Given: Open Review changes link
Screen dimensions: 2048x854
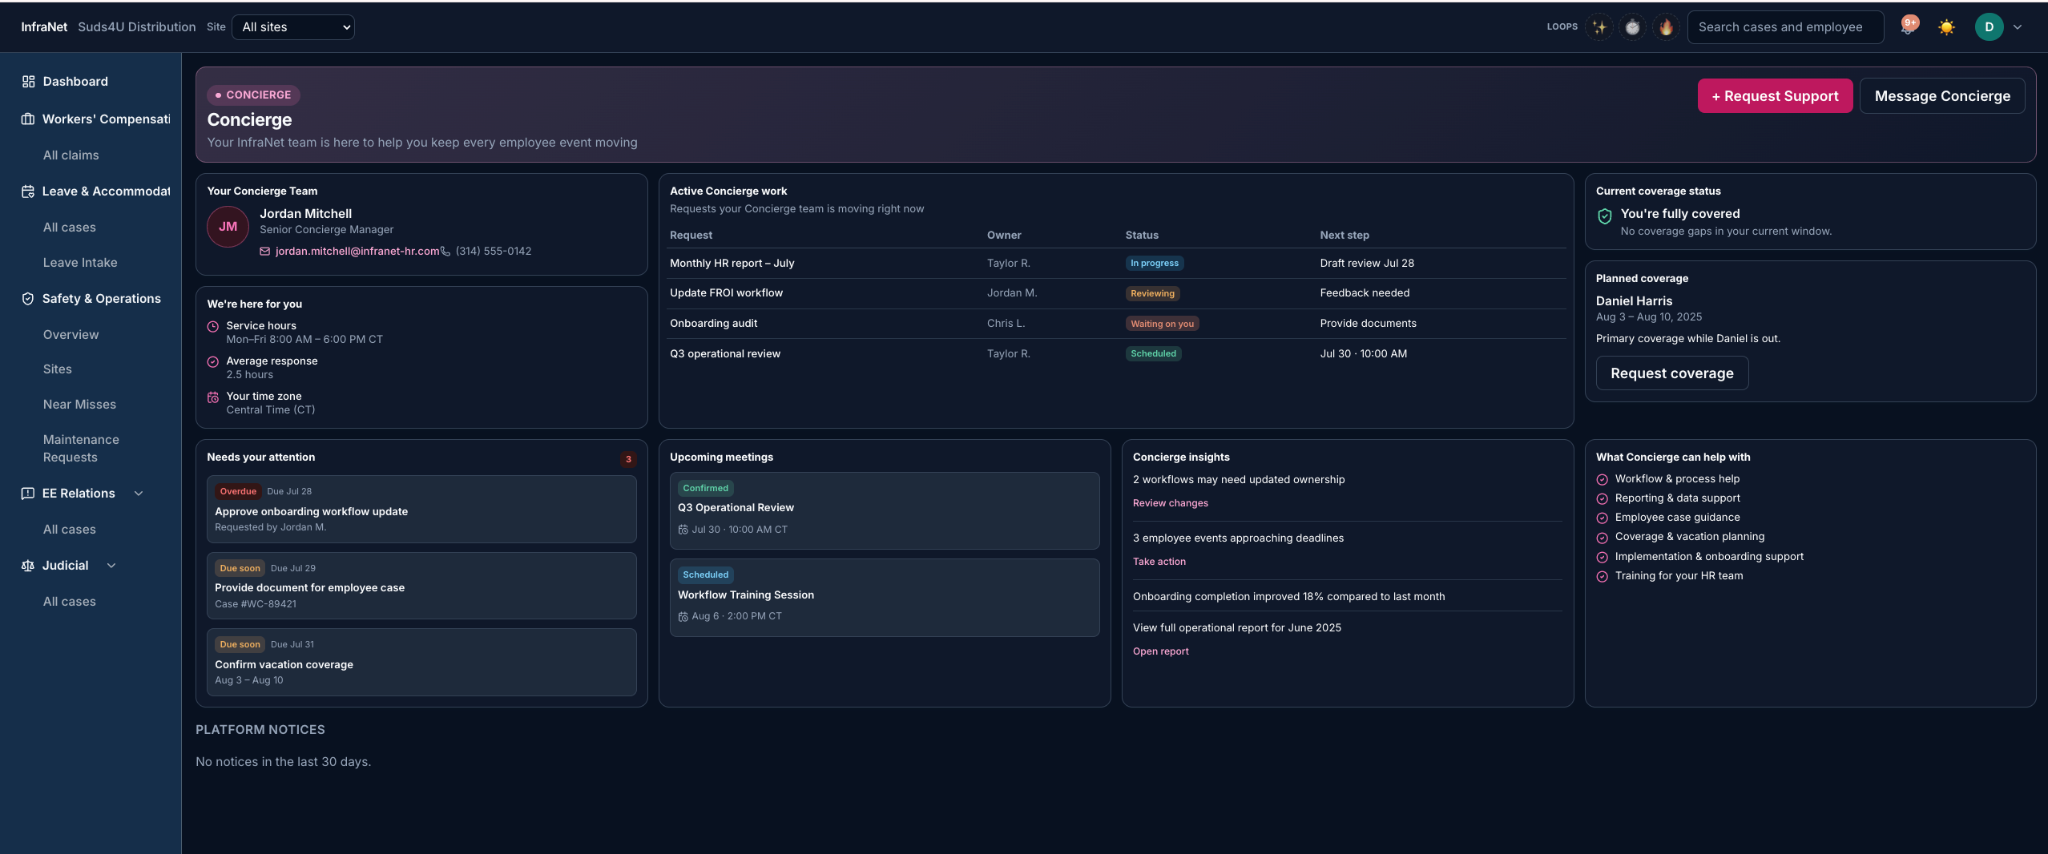Looking at the screenshot, I should point(1170,503).
